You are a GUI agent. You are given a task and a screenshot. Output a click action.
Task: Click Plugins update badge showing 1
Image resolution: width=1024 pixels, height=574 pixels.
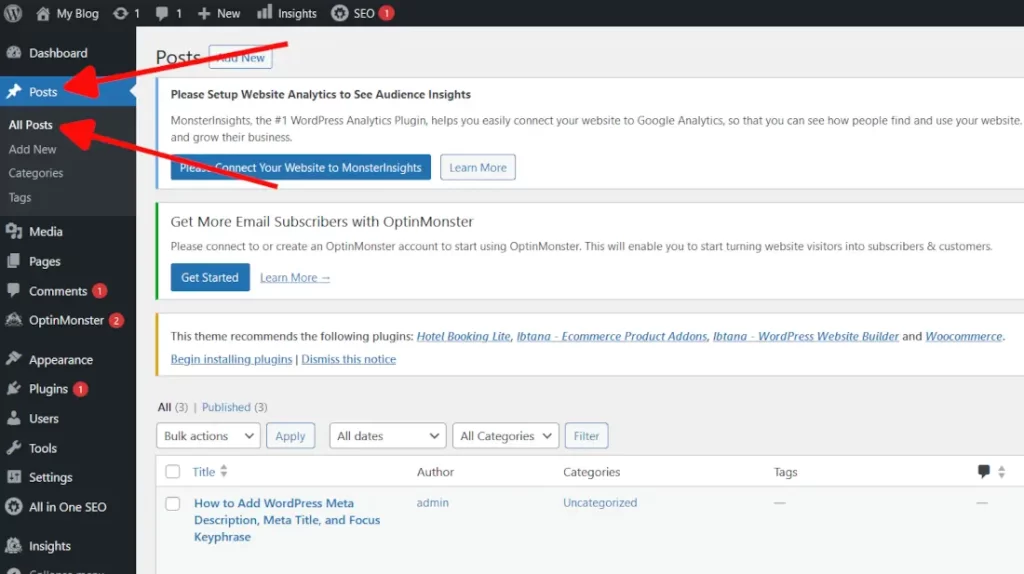(80, 389)
